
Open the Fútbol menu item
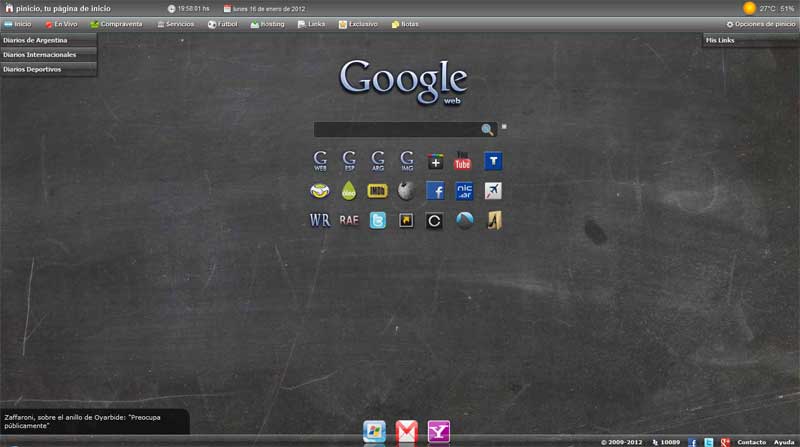tap(222, 24)
